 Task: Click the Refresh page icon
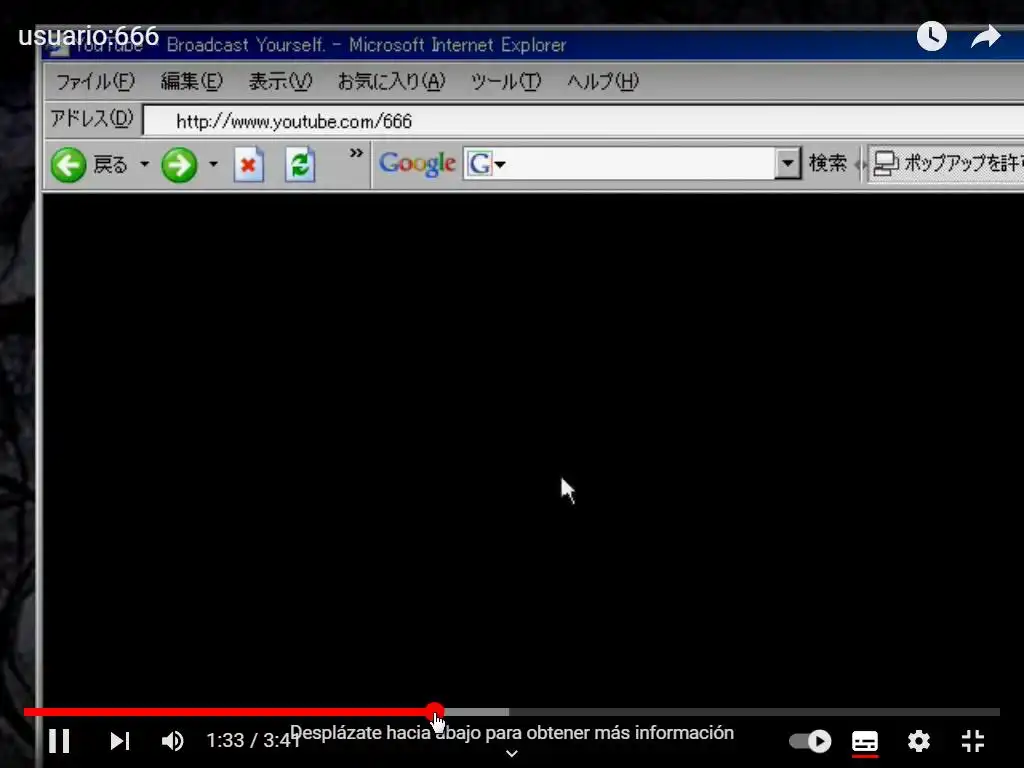click(x=300, y=164)
